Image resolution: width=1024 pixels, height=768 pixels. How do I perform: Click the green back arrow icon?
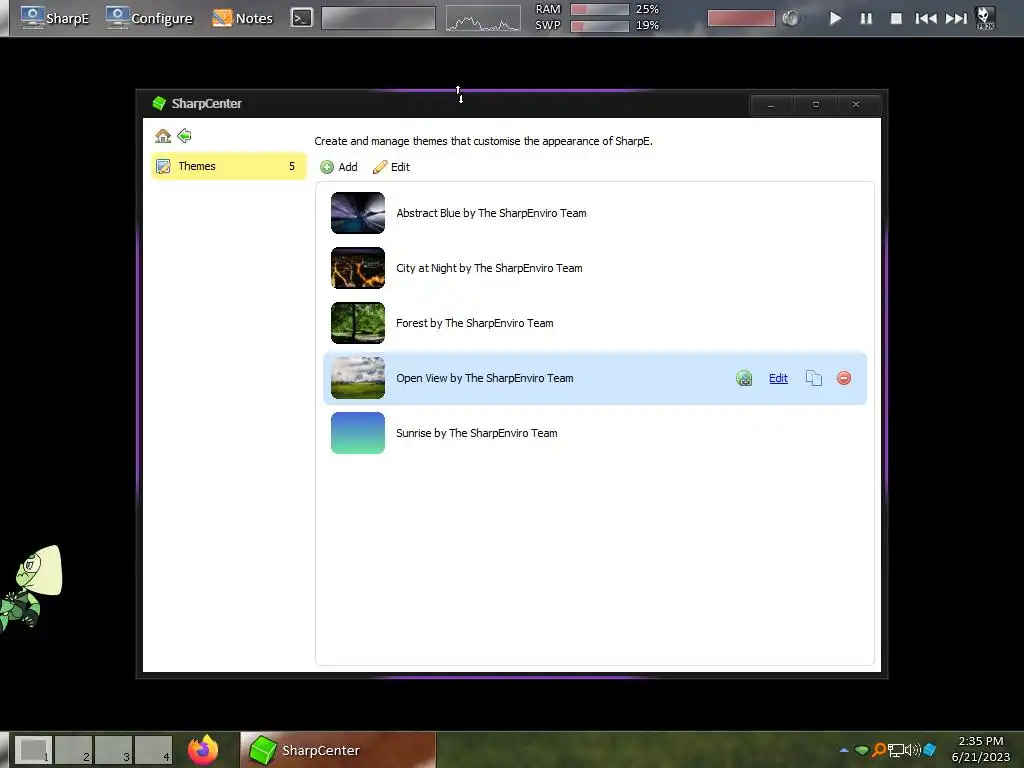[184, 136]
